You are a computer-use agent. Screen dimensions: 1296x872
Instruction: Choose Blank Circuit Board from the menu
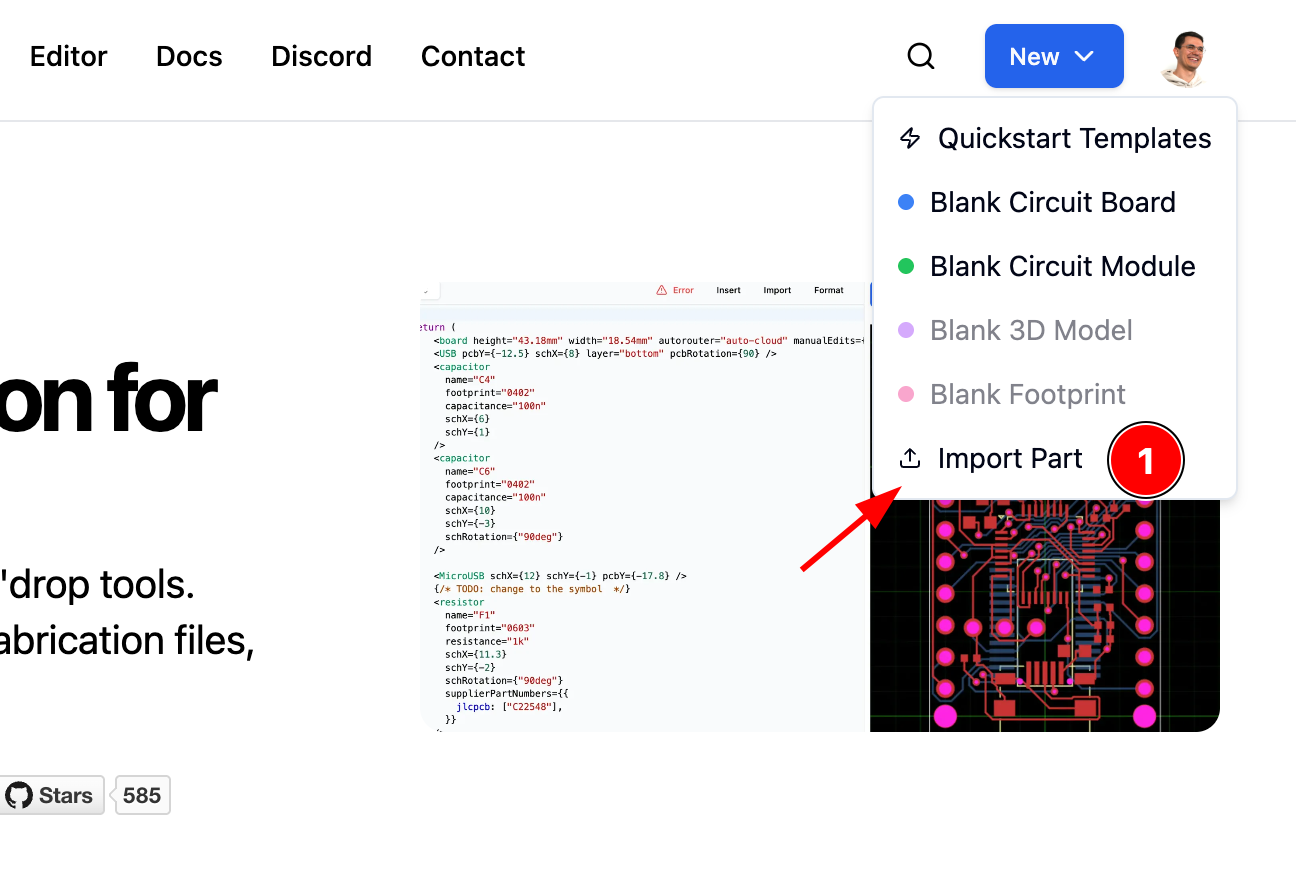pos(1052,202)
